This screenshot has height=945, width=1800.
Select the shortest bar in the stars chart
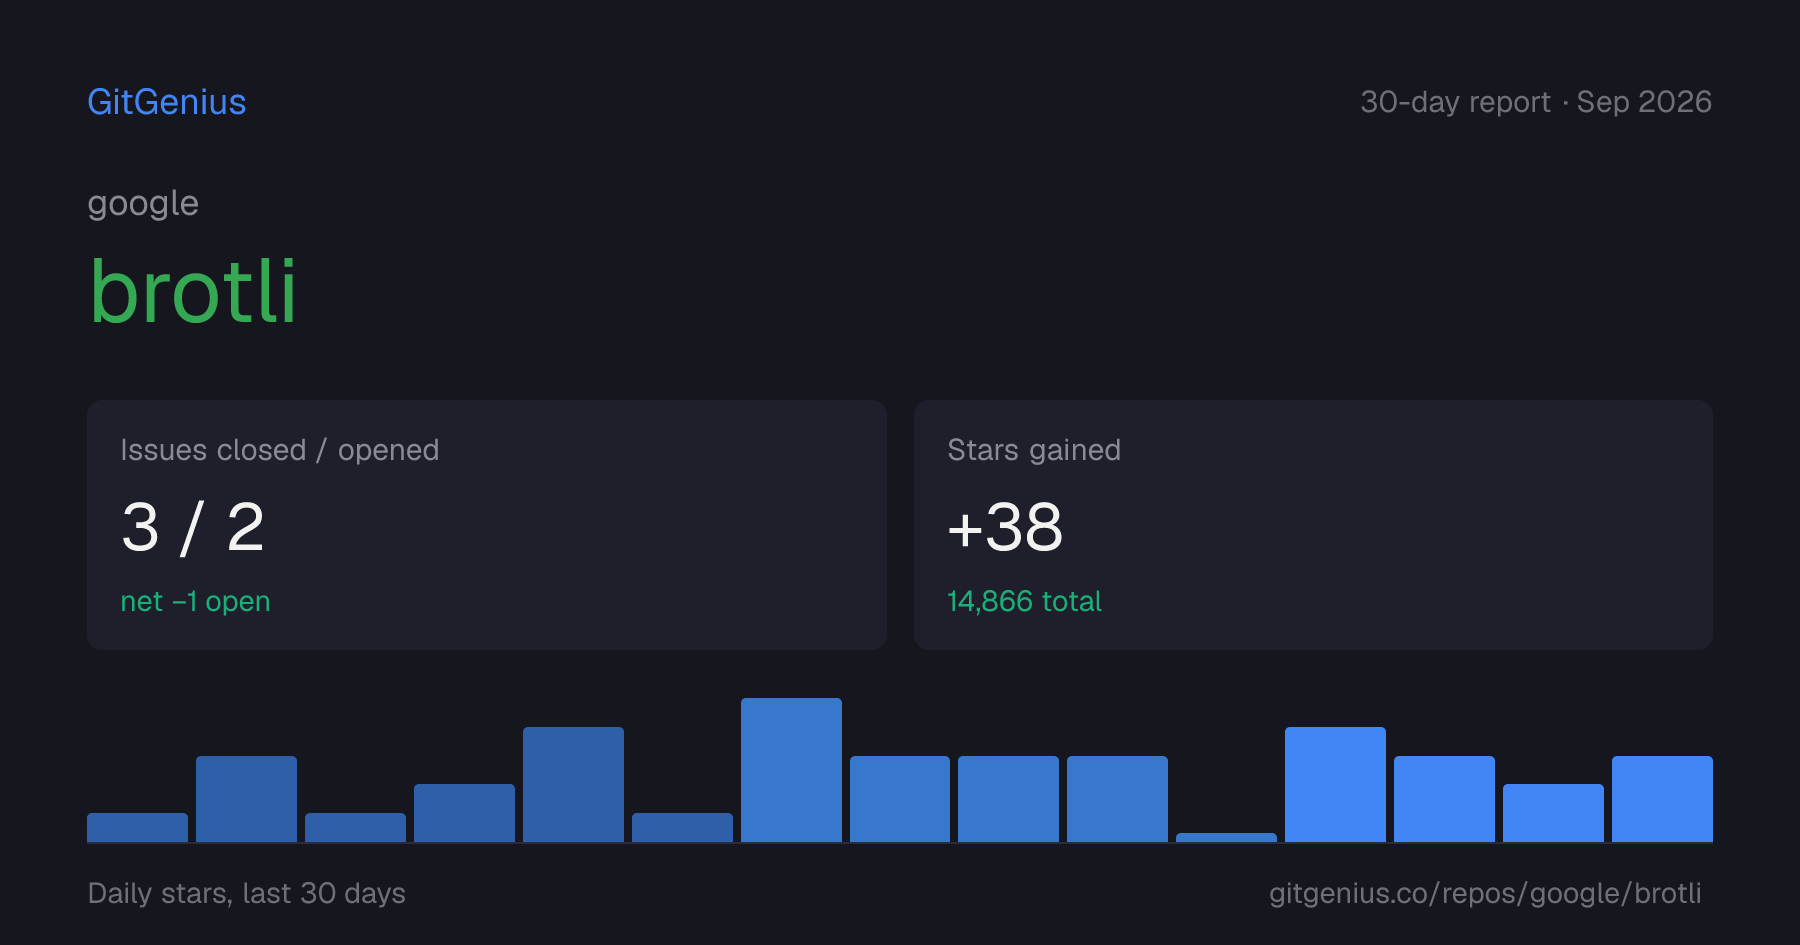click(1226, 837)
